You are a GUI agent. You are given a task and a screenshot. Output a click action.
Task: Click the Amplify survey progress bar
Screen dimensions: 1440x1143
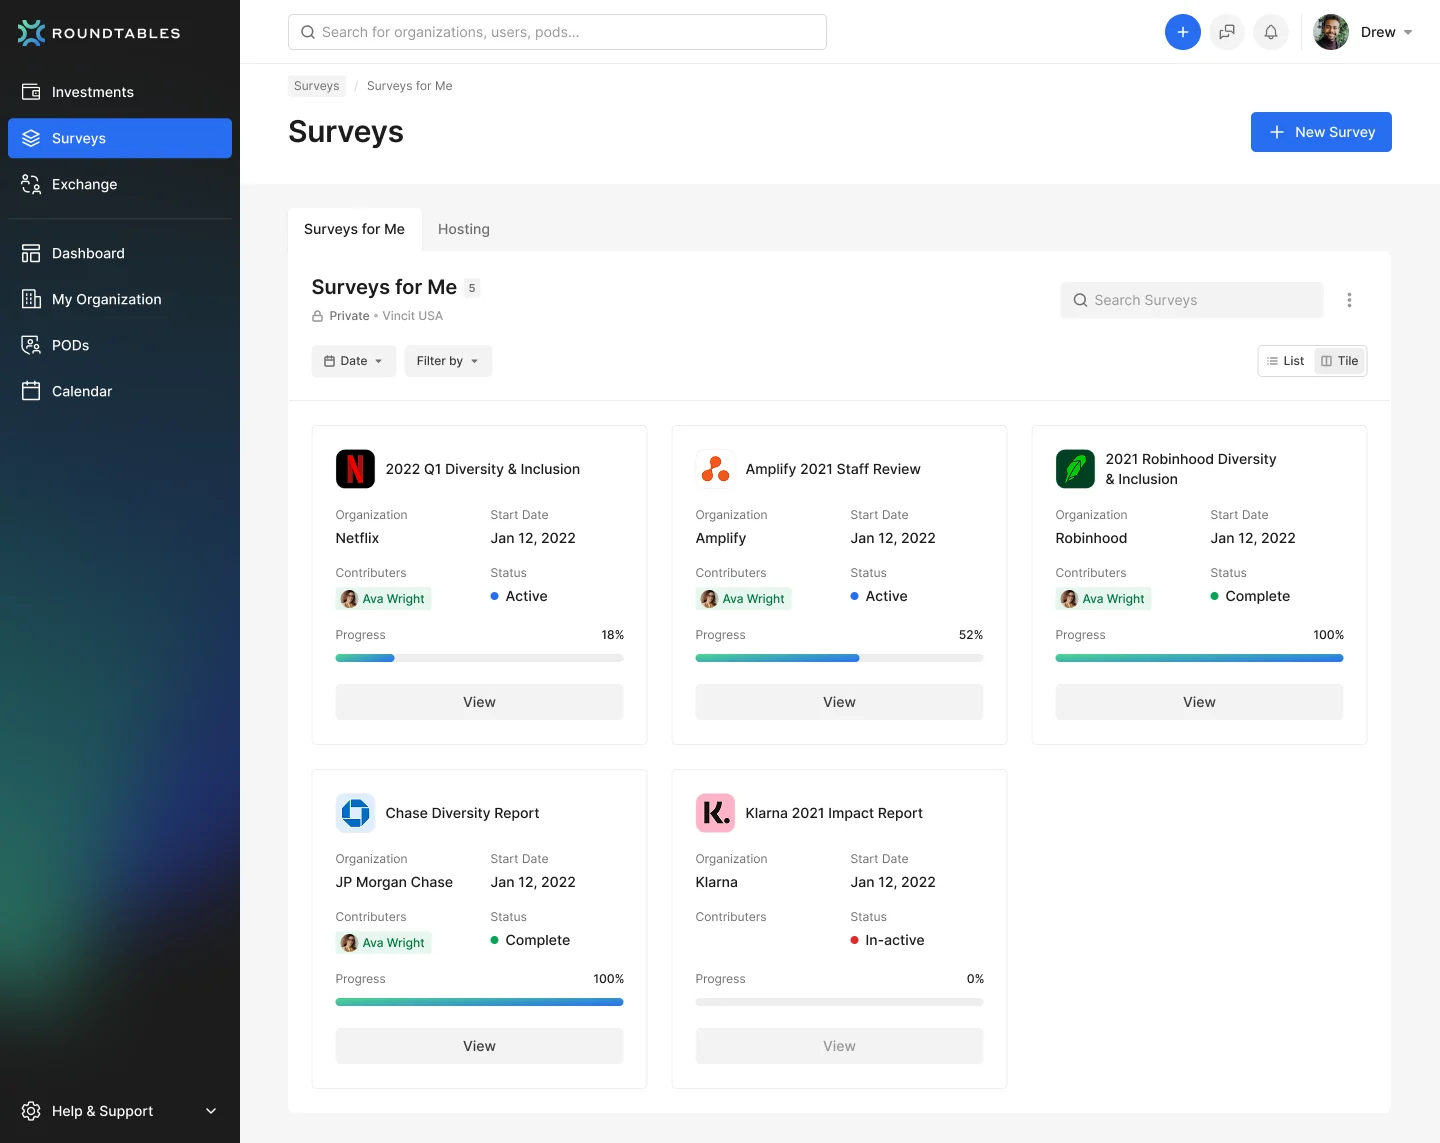(x=839, y=658)
